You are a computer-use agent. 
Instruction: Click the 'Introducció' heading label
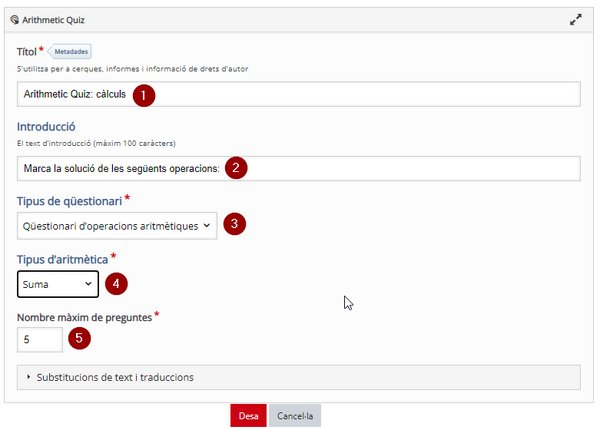coord(46,127)
